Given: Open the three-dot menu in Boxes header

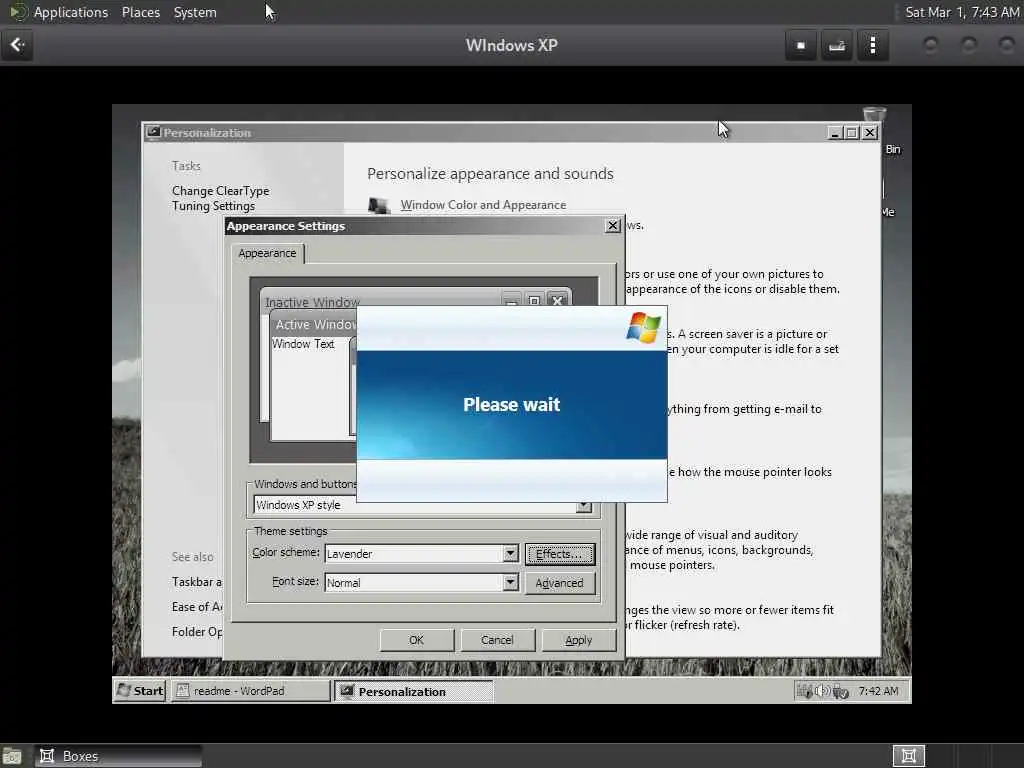Looking at the screenshot, I should coord(873,46).
